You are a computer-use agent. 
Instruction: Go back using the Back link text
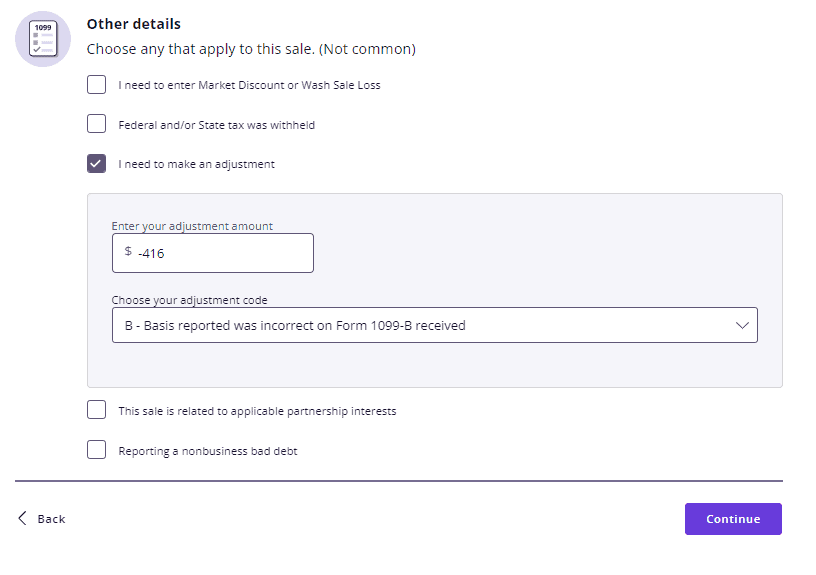pos(51,519)
